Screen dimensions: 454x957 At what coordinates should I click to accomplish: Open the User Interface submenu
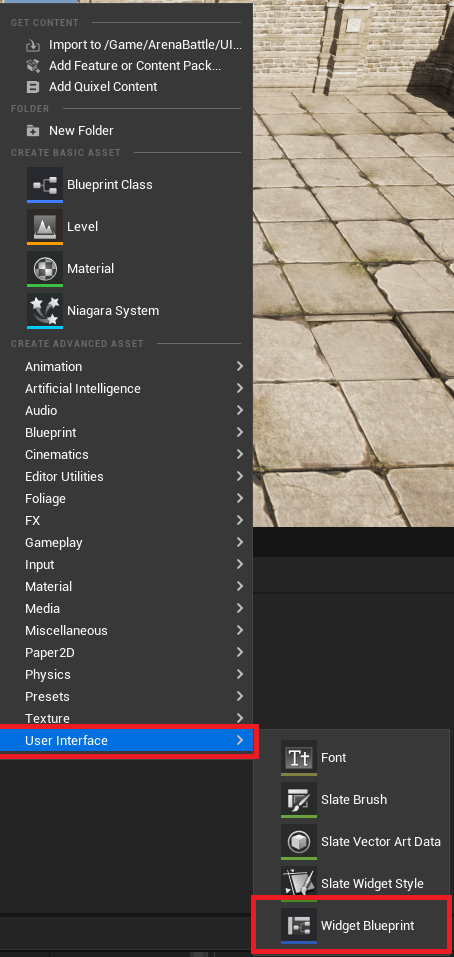[126, 740]
